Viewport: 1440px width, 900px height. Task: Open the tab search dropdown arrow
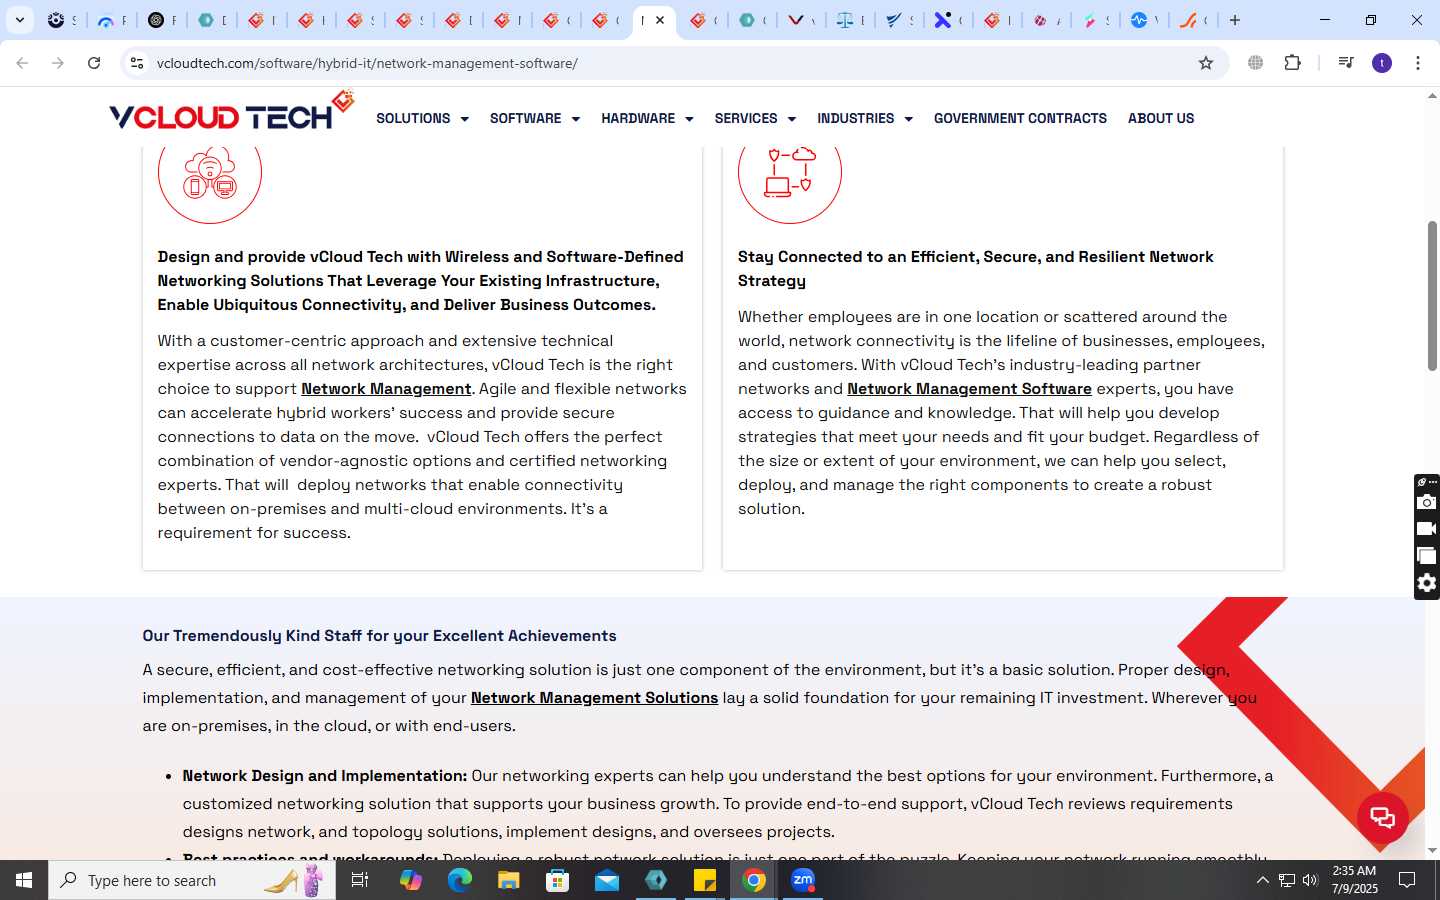20,20
